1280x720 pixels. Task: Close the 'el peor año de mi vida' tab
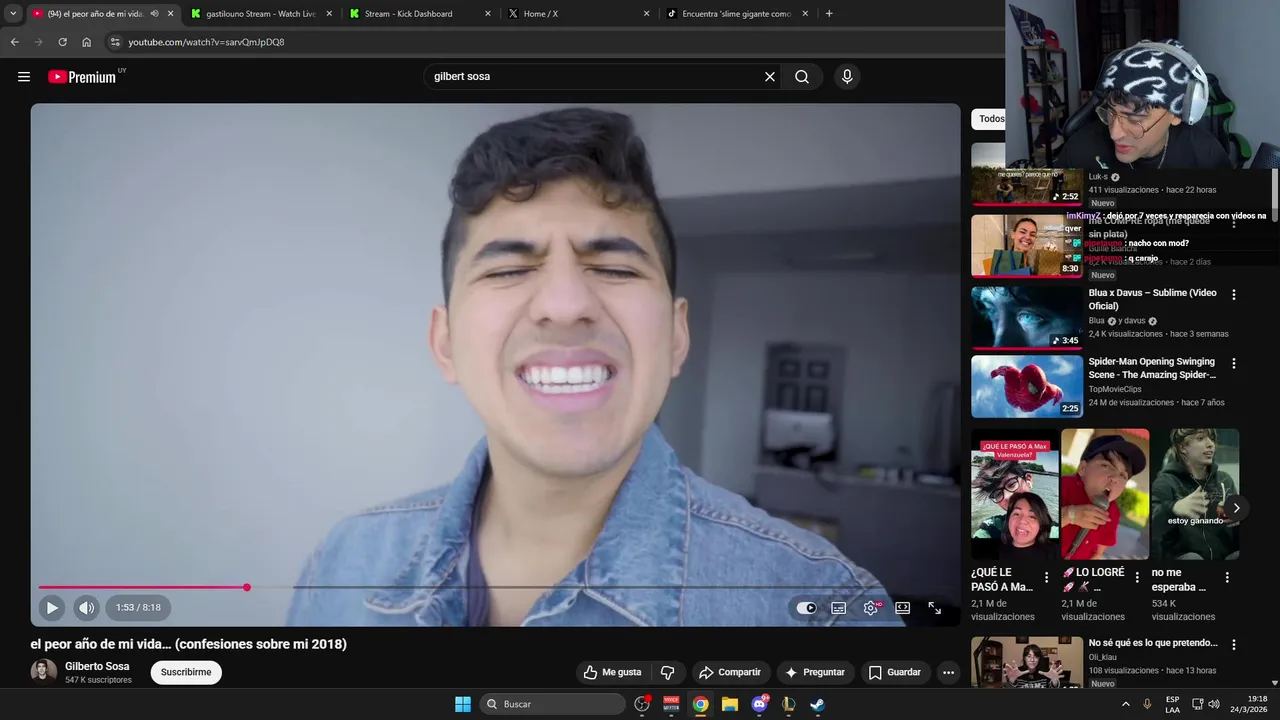coord(170,14)
